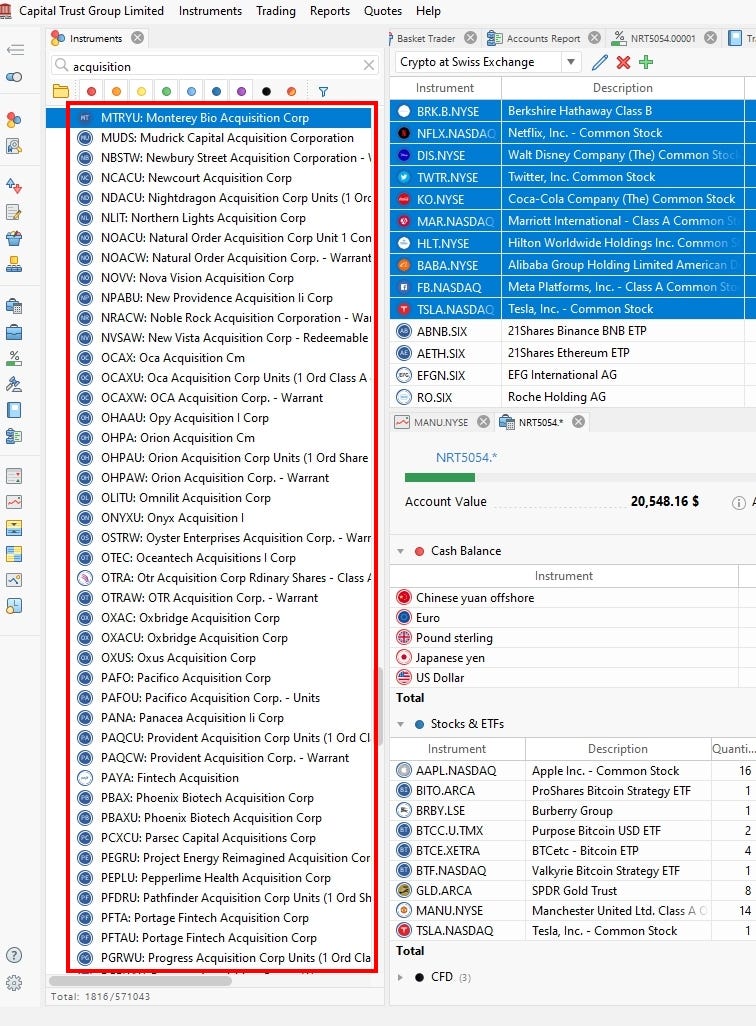Toggle the orange-red gradient filter dot
The width and height of the screenshot is (756, 1026).
coord(291,92)
